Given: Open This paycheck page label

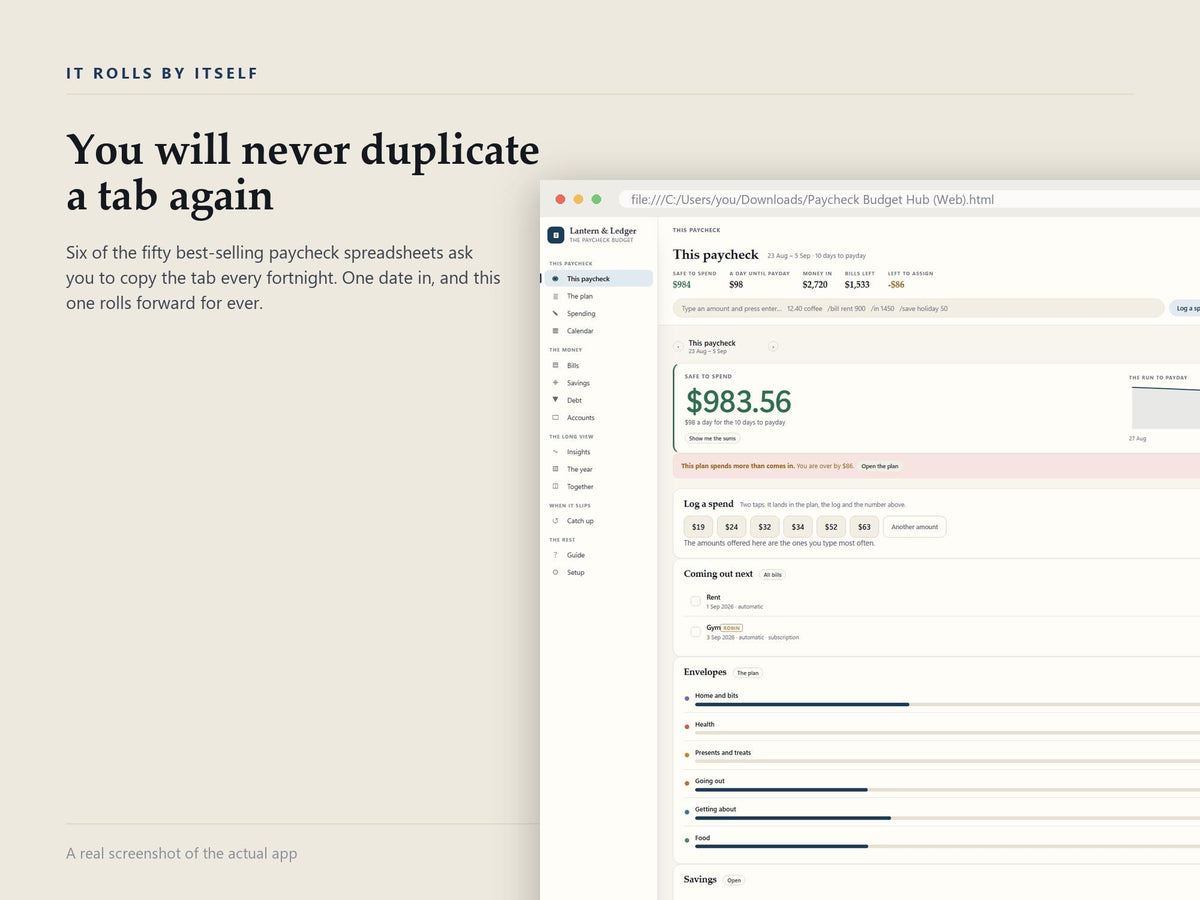Looking at the screenshot, I should pos(588,279).
